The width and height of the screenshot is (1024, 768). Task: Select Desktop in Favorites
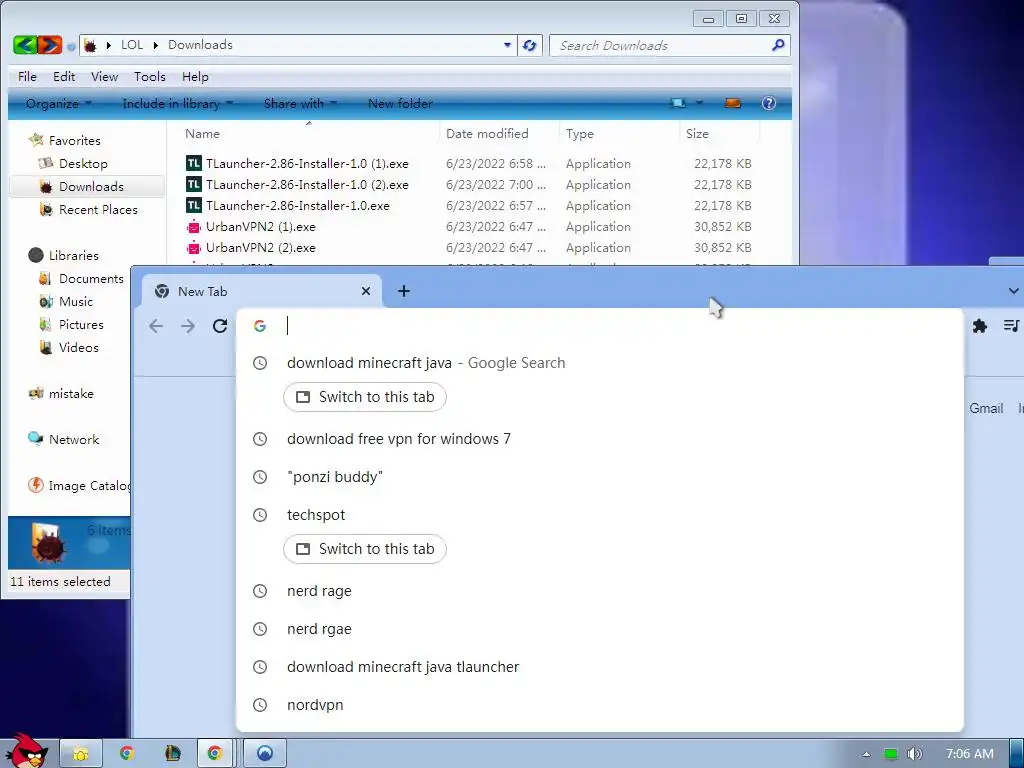[83, 163]
